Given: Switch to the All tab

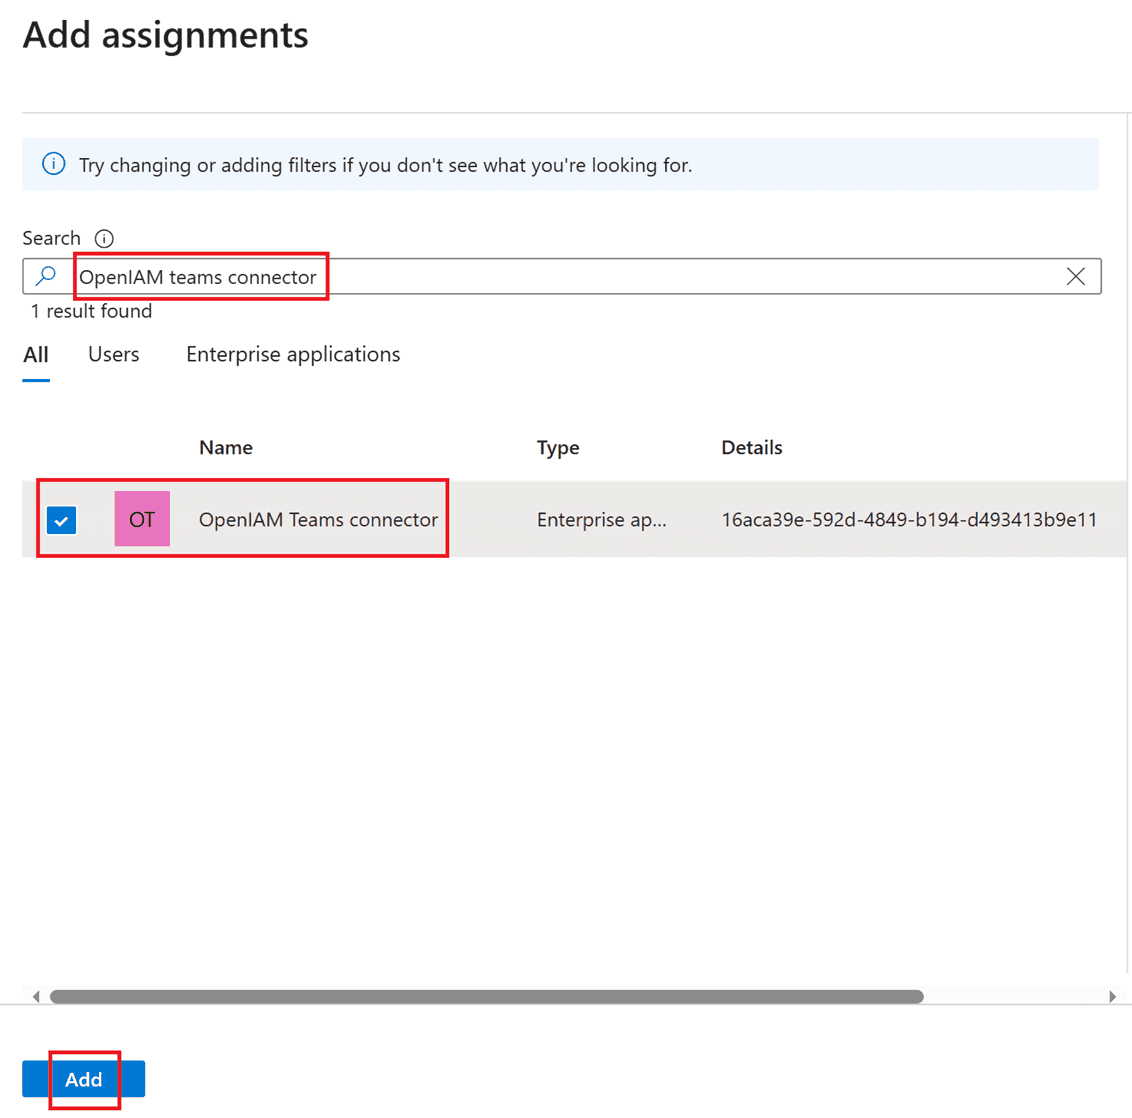Looking at the screenshot, I should 36,355.
